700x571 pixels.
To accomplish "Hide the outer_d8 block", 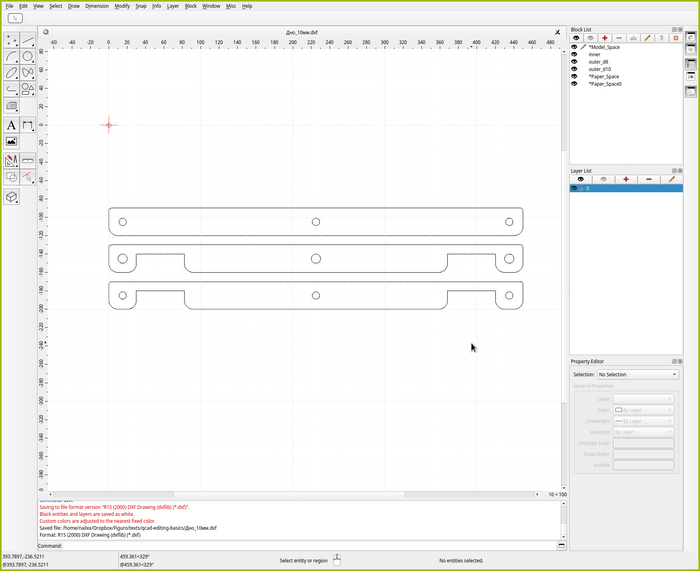I will point(574,61).
